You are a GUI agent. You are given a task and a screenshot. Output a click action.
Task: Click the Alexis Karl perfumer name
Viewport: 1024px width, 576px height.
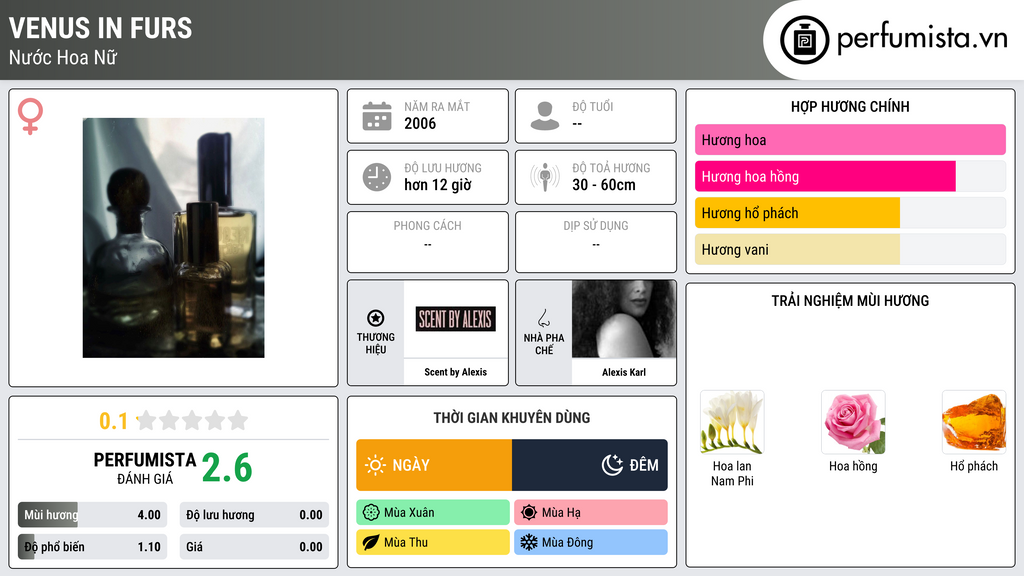coord(624,372)
